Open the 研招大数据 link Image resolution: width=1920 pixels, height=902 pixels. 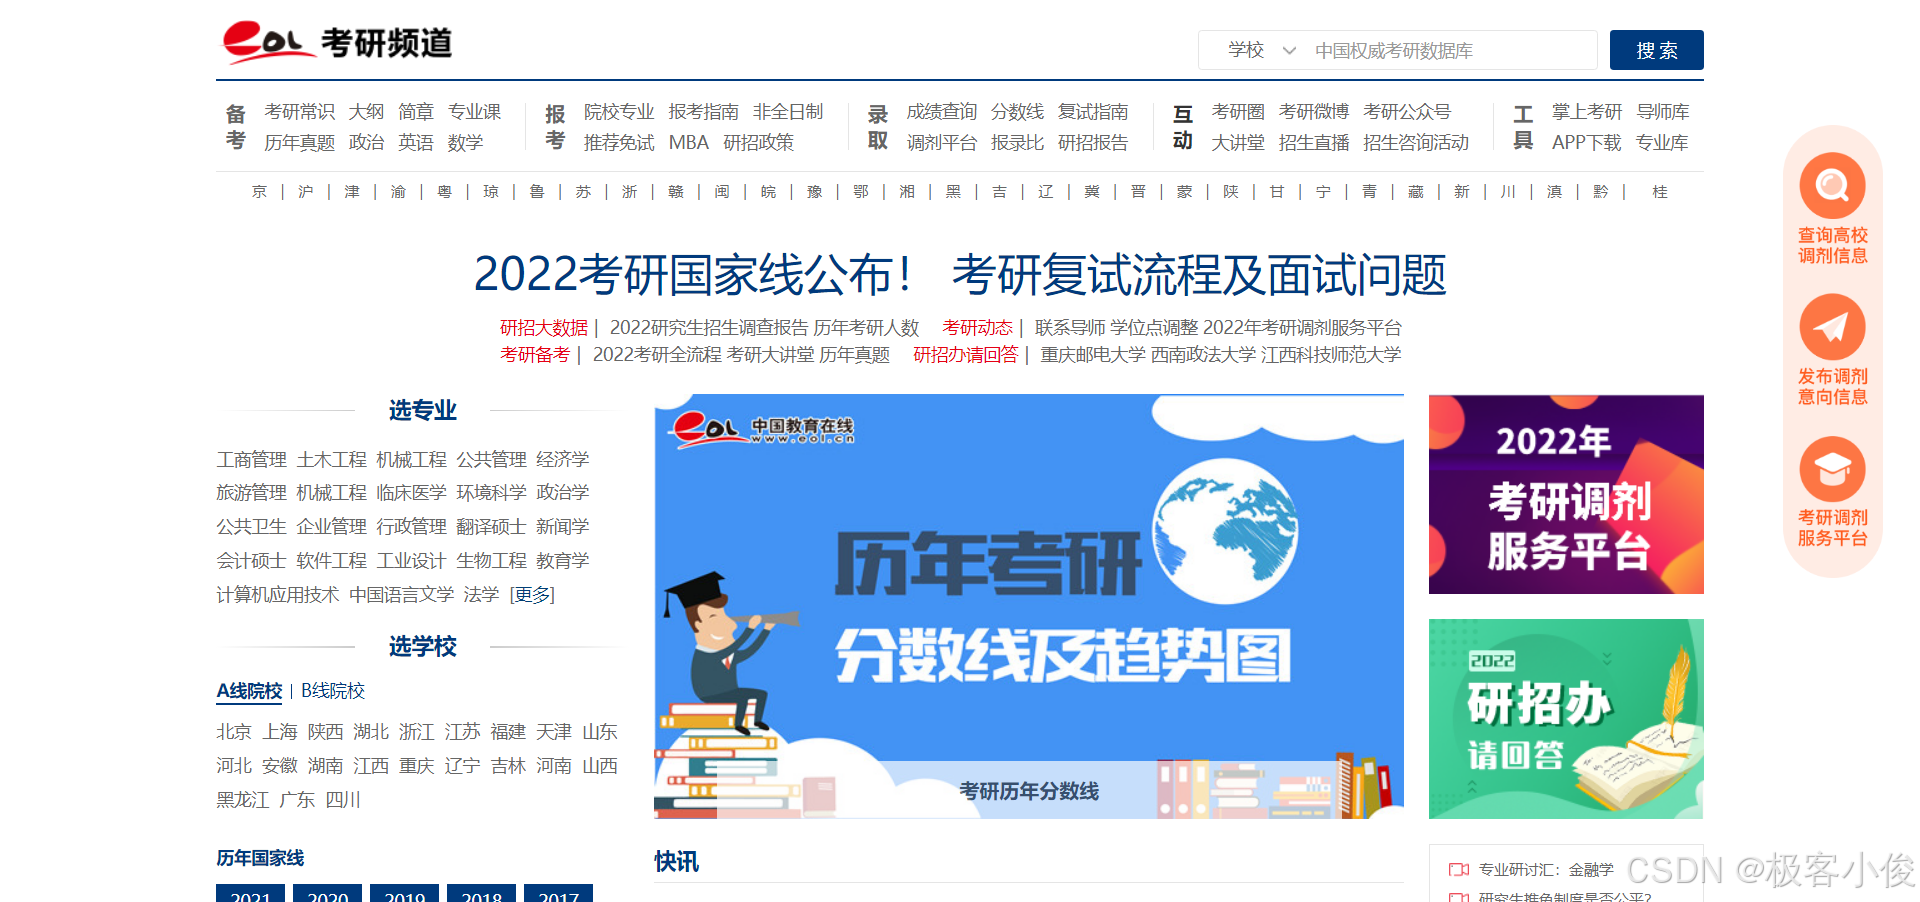point(544,328)
